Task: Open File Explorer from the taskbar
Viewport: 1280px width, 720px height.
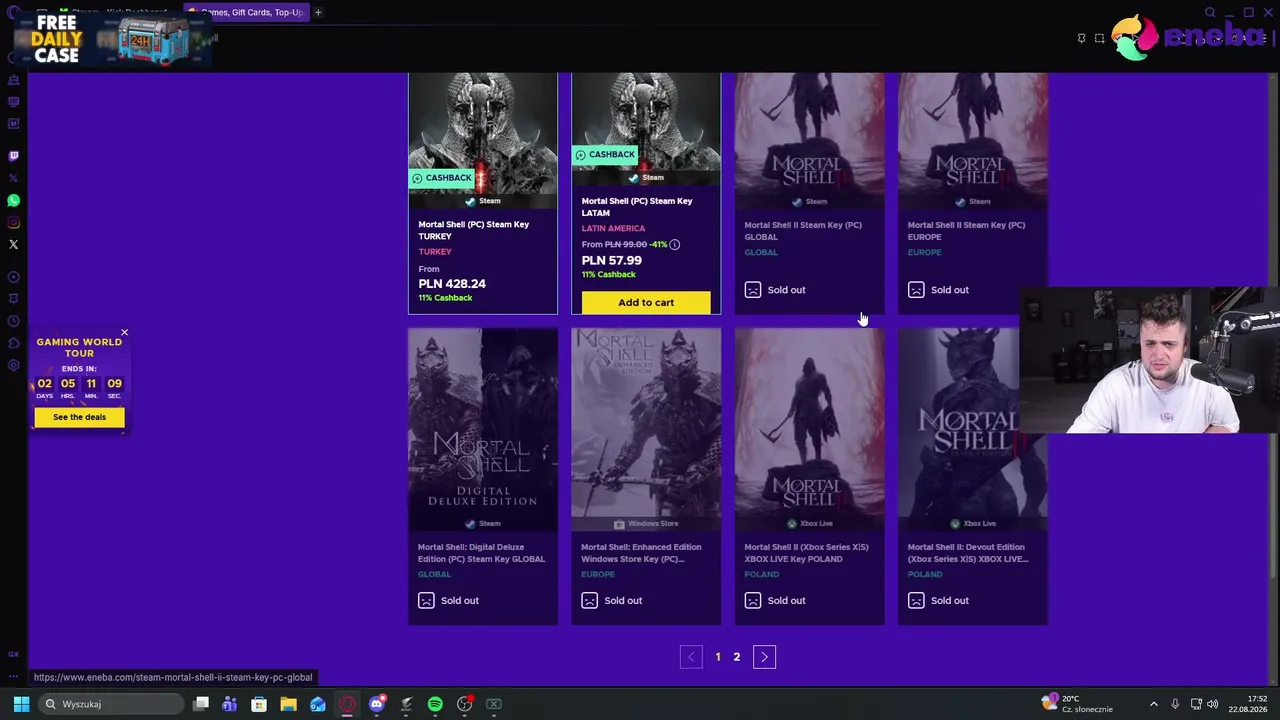Action: click(288, 704)
